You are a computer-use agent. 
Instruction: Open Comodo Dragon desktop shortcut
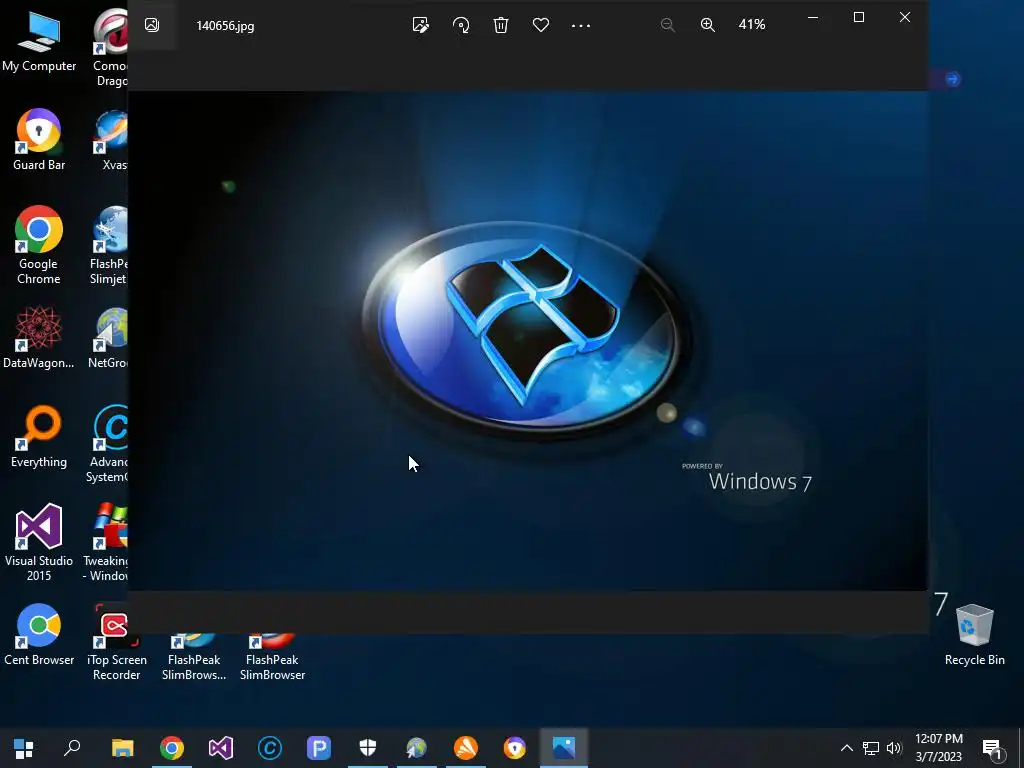click(111, 49)
